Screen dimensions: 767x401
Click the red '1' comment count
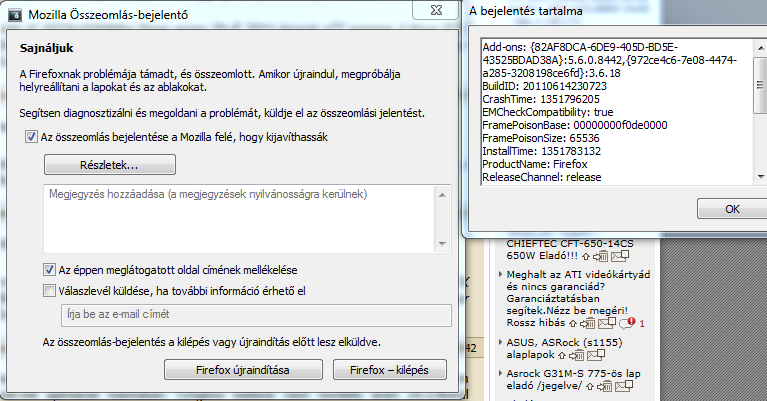(x=642, y=324)
